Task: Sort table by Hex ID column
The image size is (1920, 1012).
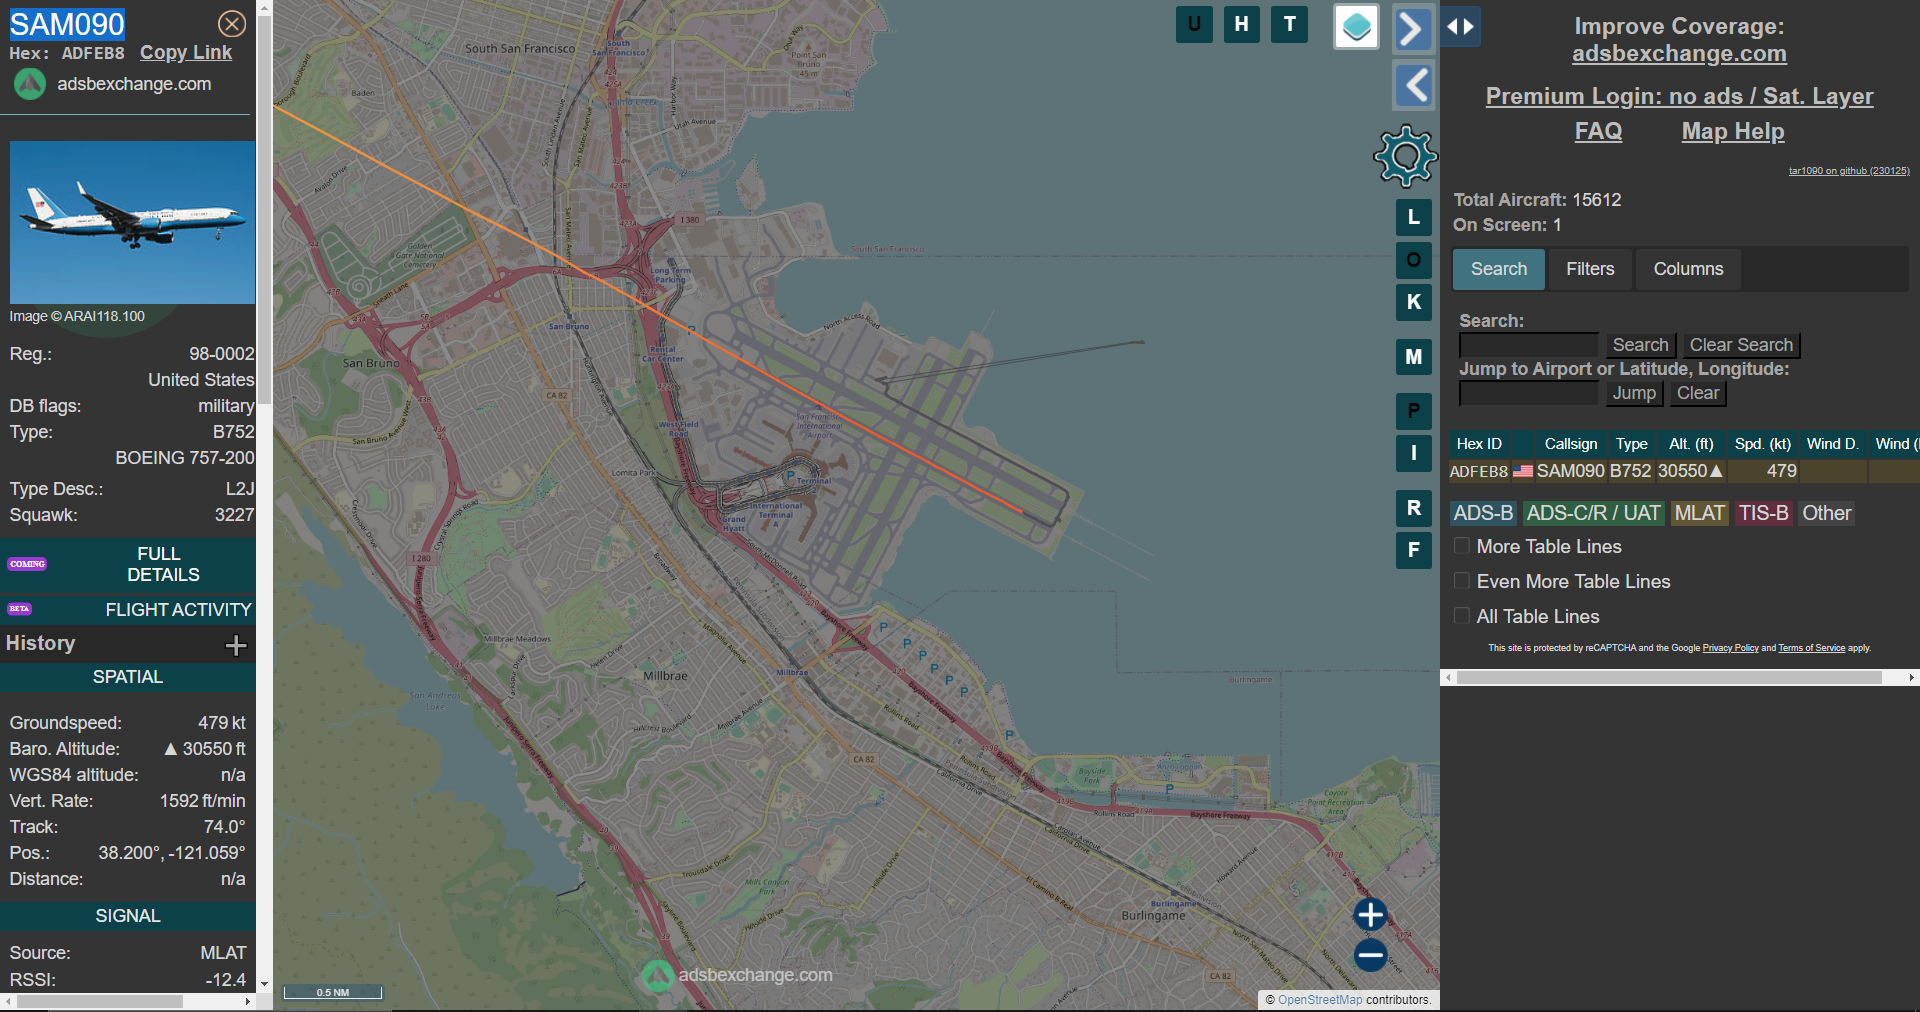Action: pyautogui.click(x=1479, y=444)
